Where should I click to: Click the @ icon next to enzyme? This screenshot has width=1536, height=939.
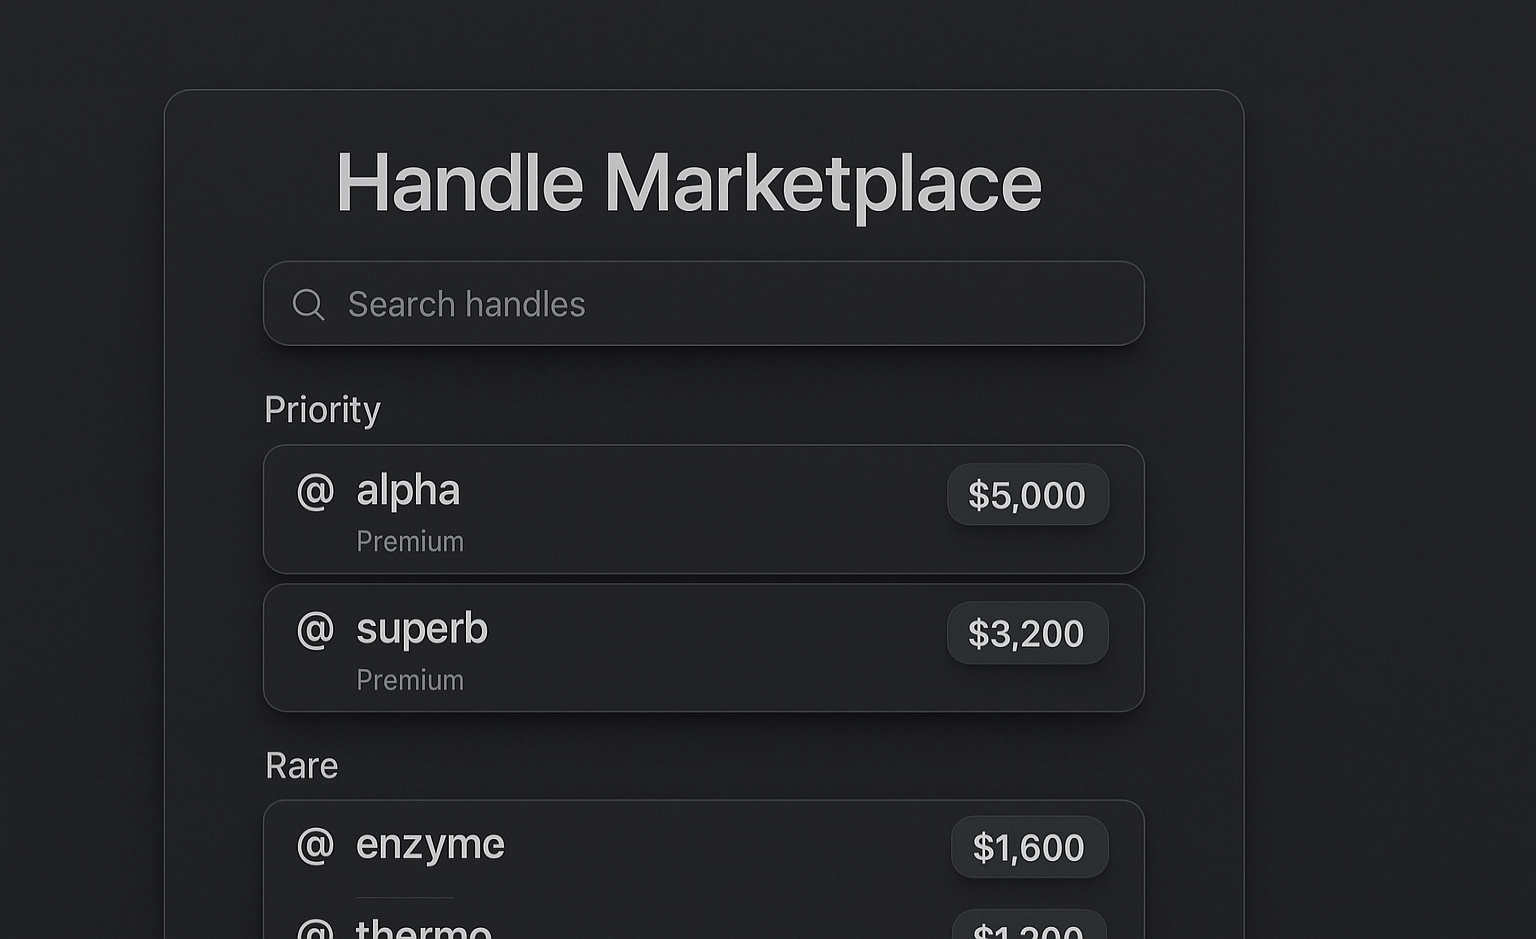pos(314,845)
